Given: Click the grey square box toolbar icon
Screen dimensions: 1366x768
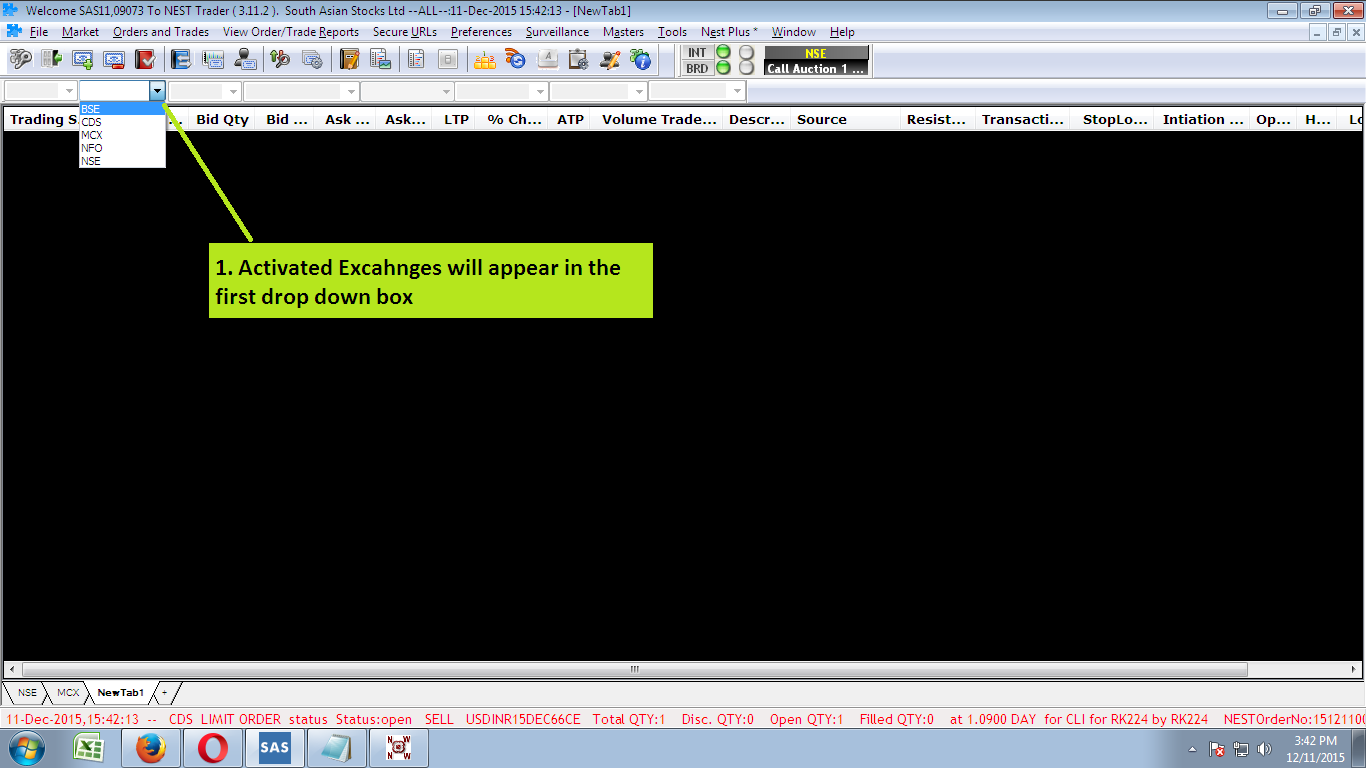Looking at the screenshot, I should 447,60.
